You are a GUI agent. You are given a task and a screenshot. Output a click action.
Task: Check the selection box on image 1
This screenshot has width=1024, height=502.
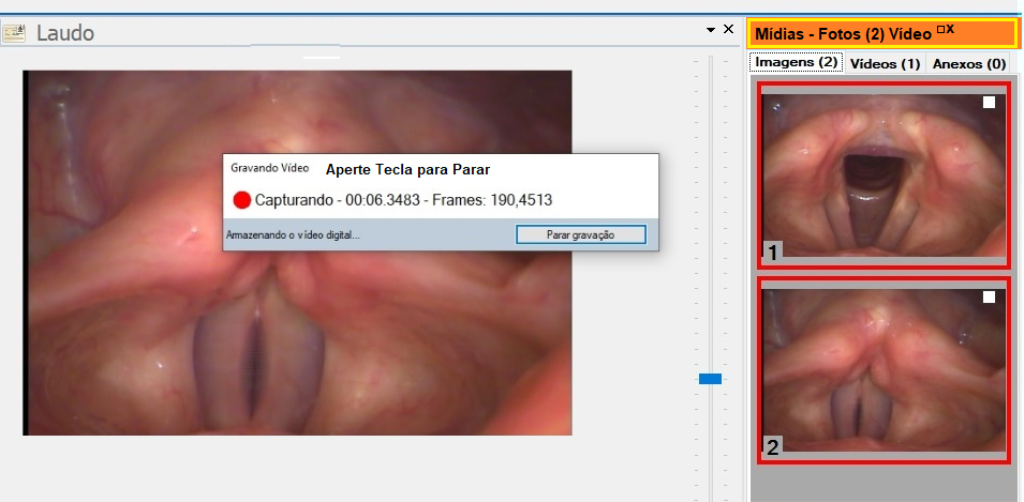(989, 102)
